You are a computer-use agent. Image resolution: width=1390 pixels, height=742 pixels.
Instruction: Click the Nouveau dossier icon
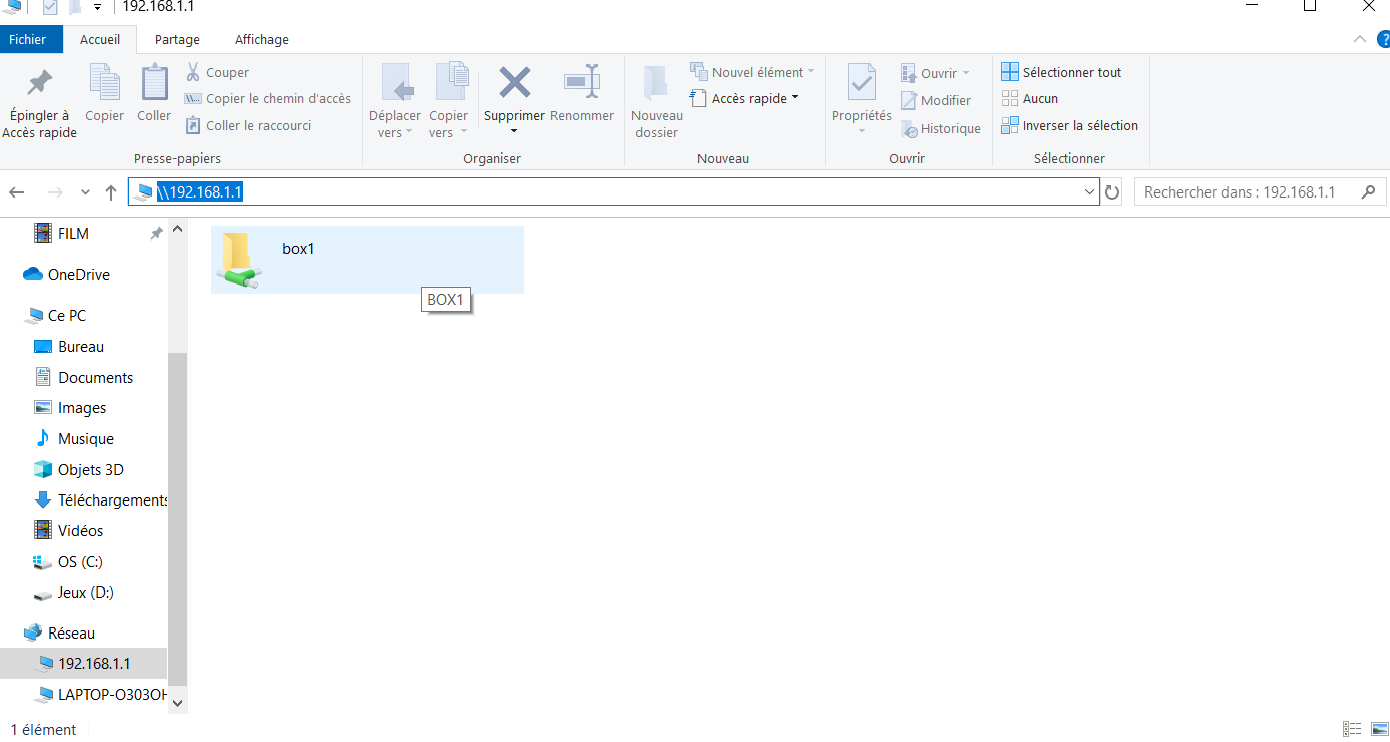pyautogui.click(x=656, y=83)
